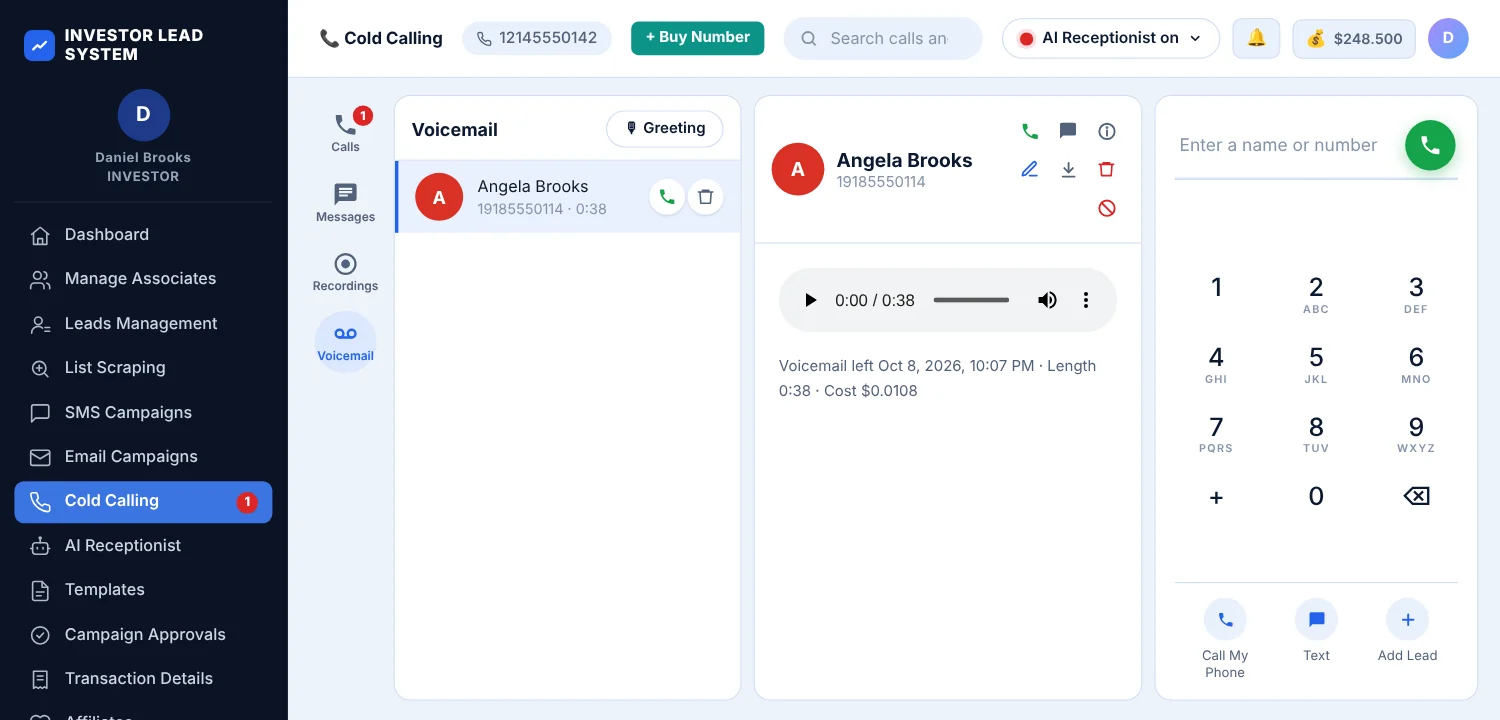Go to Dashboard in sidebar
Image resolution: width=1500 pixels, height=720 pixels.
(143, 235)
